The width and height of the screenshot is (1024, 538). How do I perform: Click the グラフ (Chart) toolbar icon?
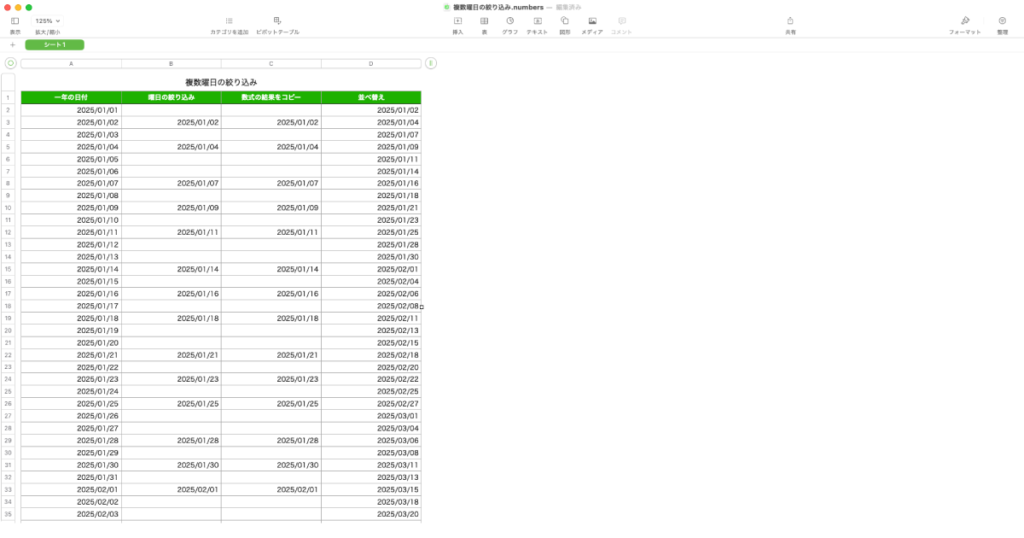coord(510,21)
